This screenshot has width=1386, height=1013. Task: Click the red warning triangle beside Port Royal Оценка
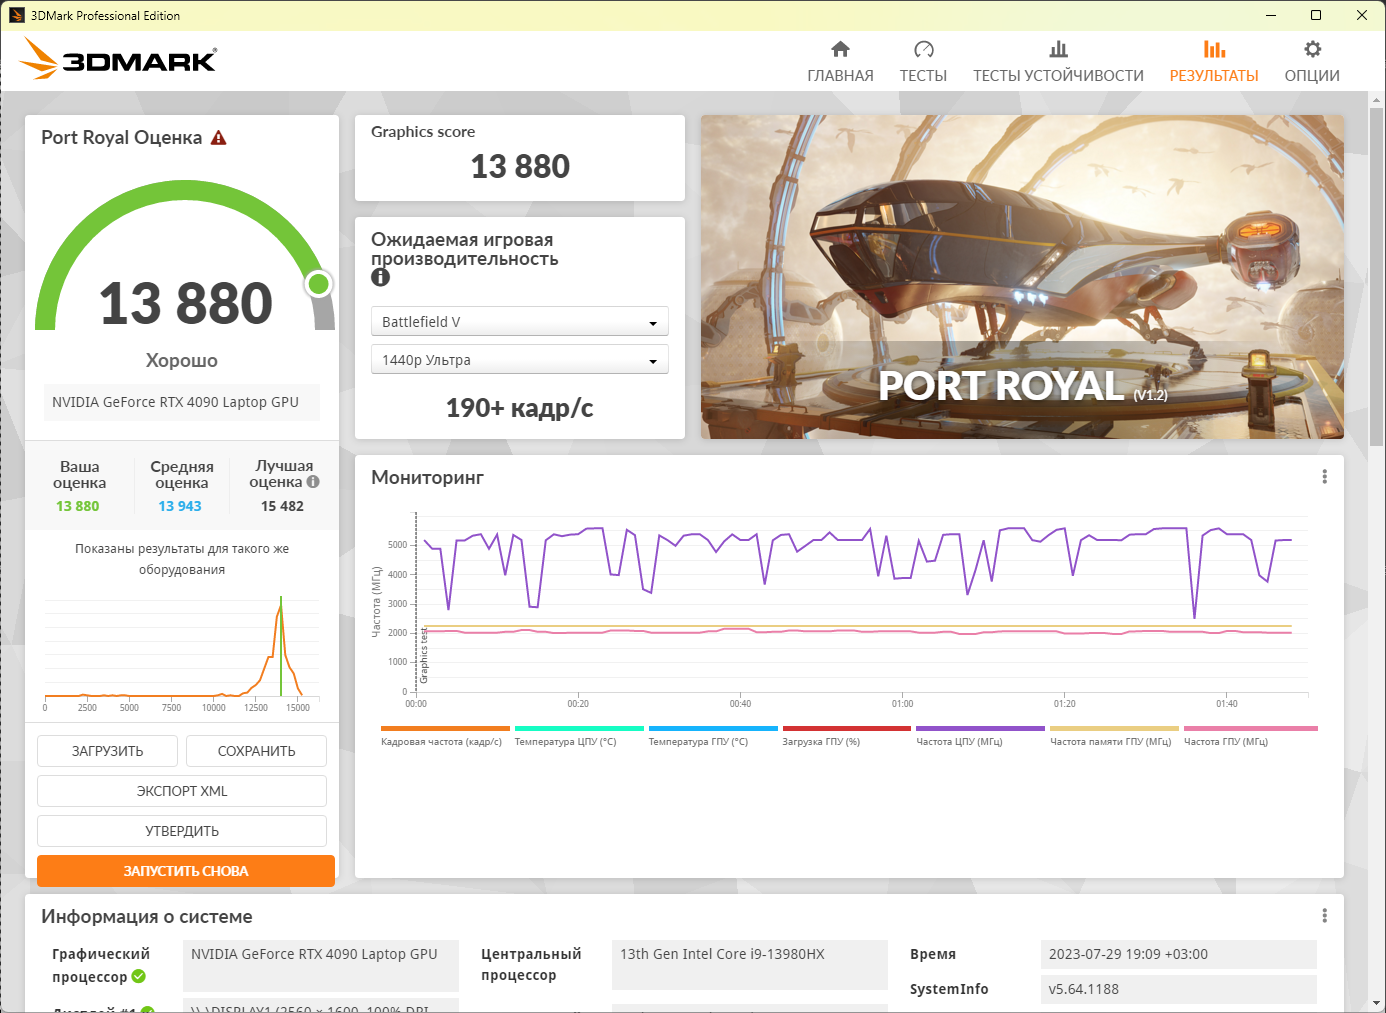click(x=218, y=138)
